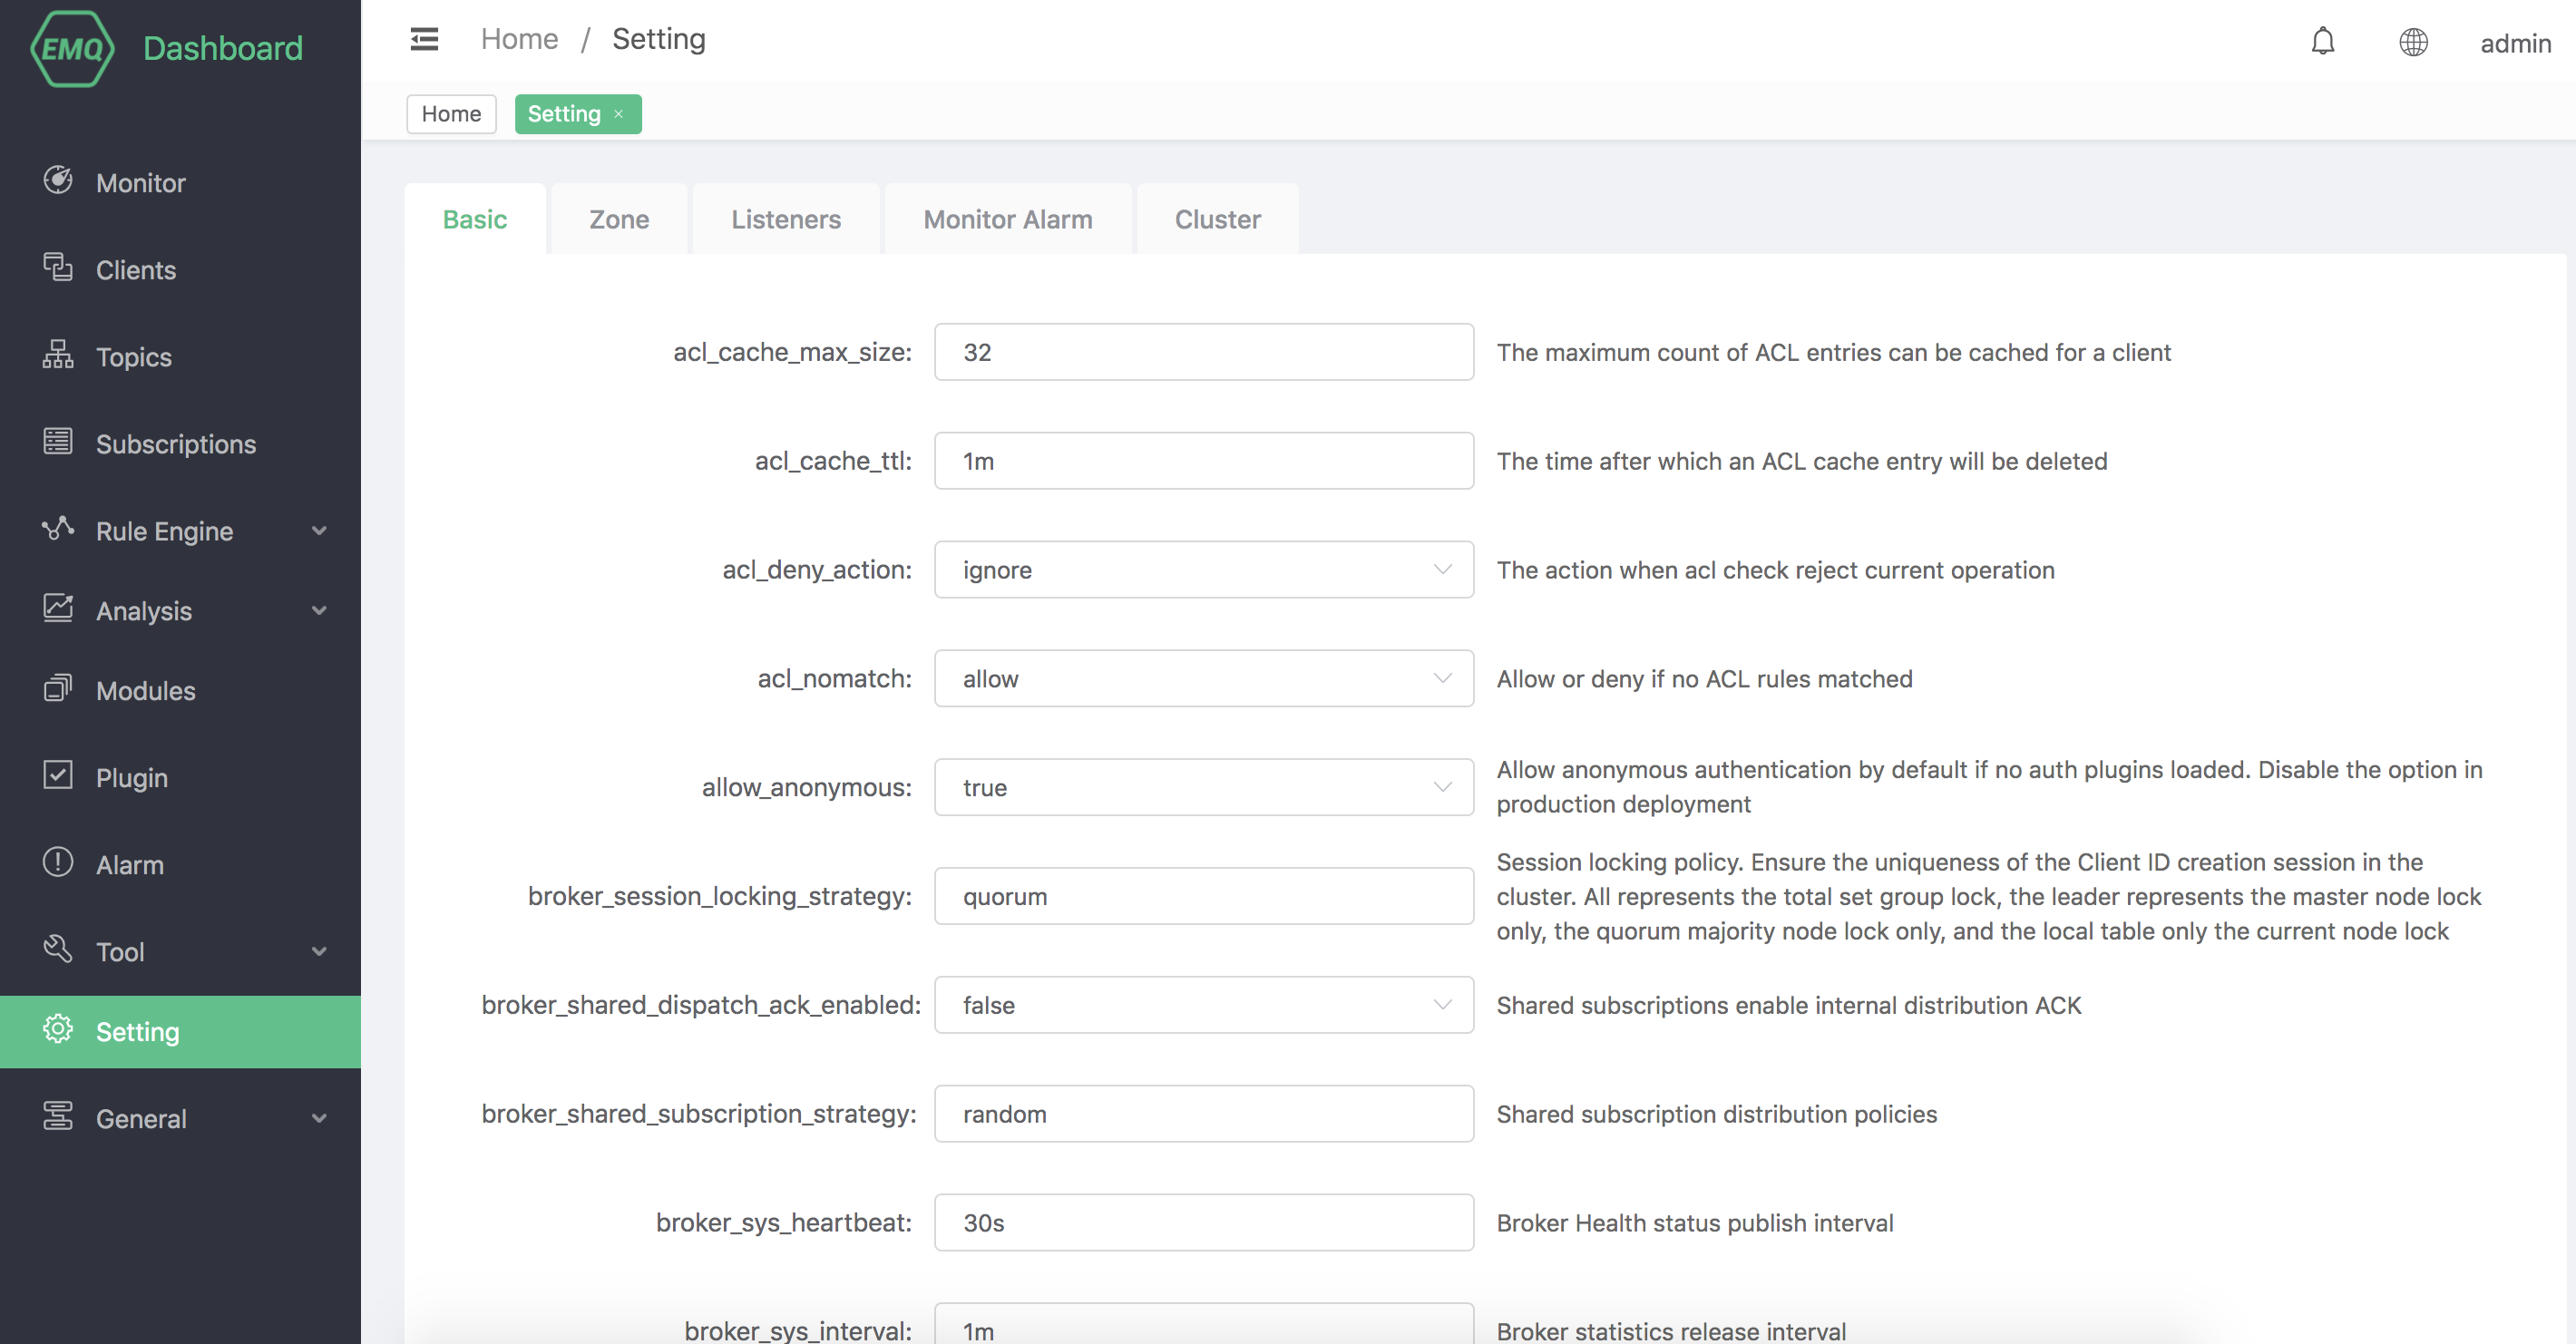
Task: Click the acl_cache_max_size input field
Action: click(1204, 352)
